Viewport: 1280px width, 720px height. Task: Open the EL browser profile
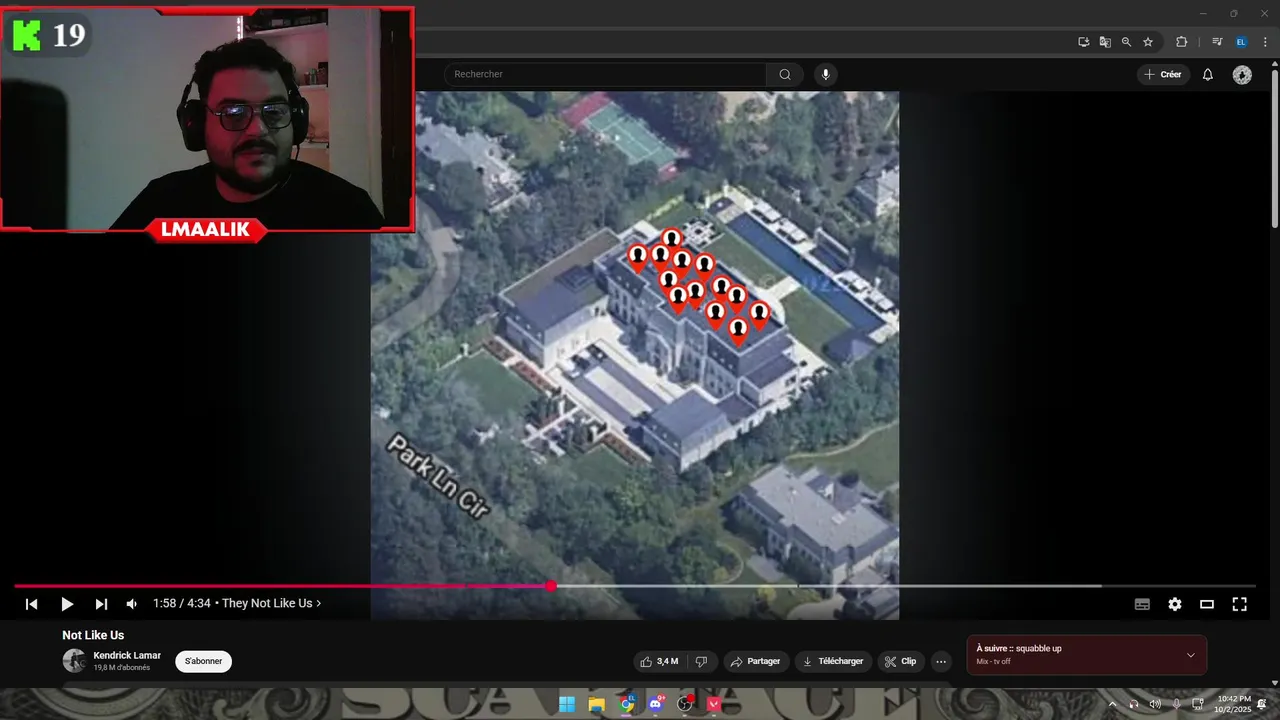click(1241, 42)
